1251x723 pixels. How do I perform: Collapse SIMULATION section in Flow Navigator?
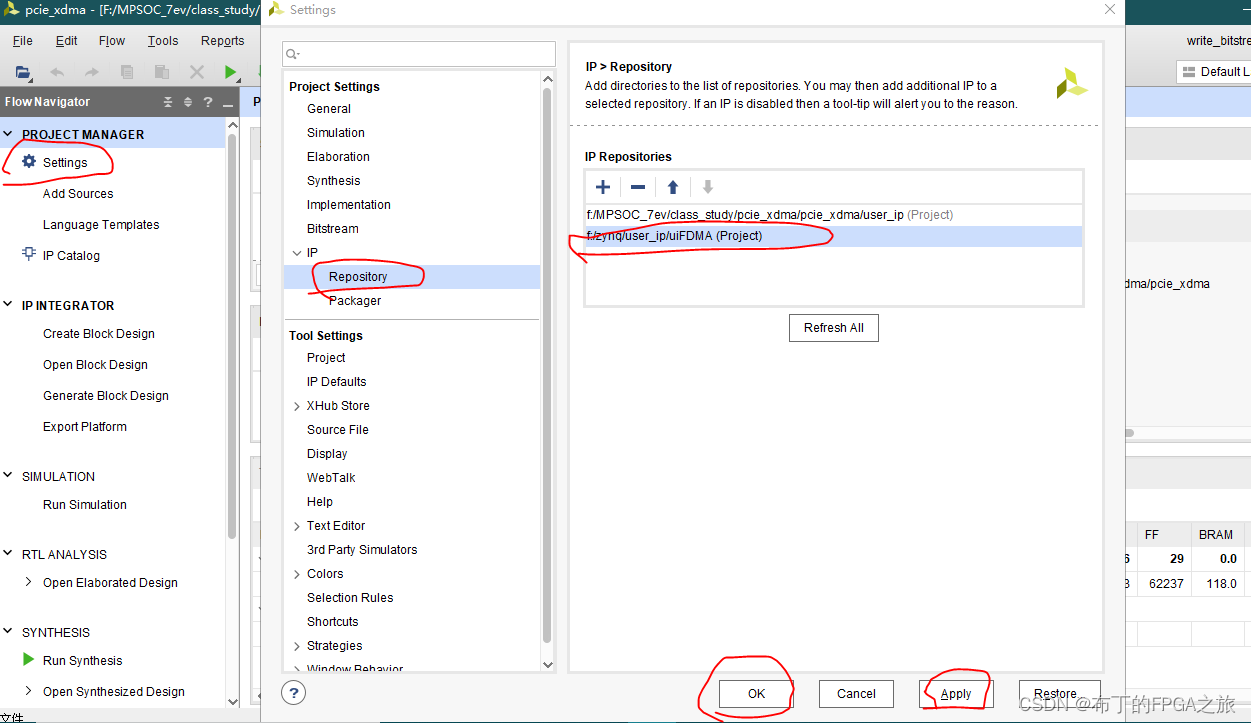(9, 476)
